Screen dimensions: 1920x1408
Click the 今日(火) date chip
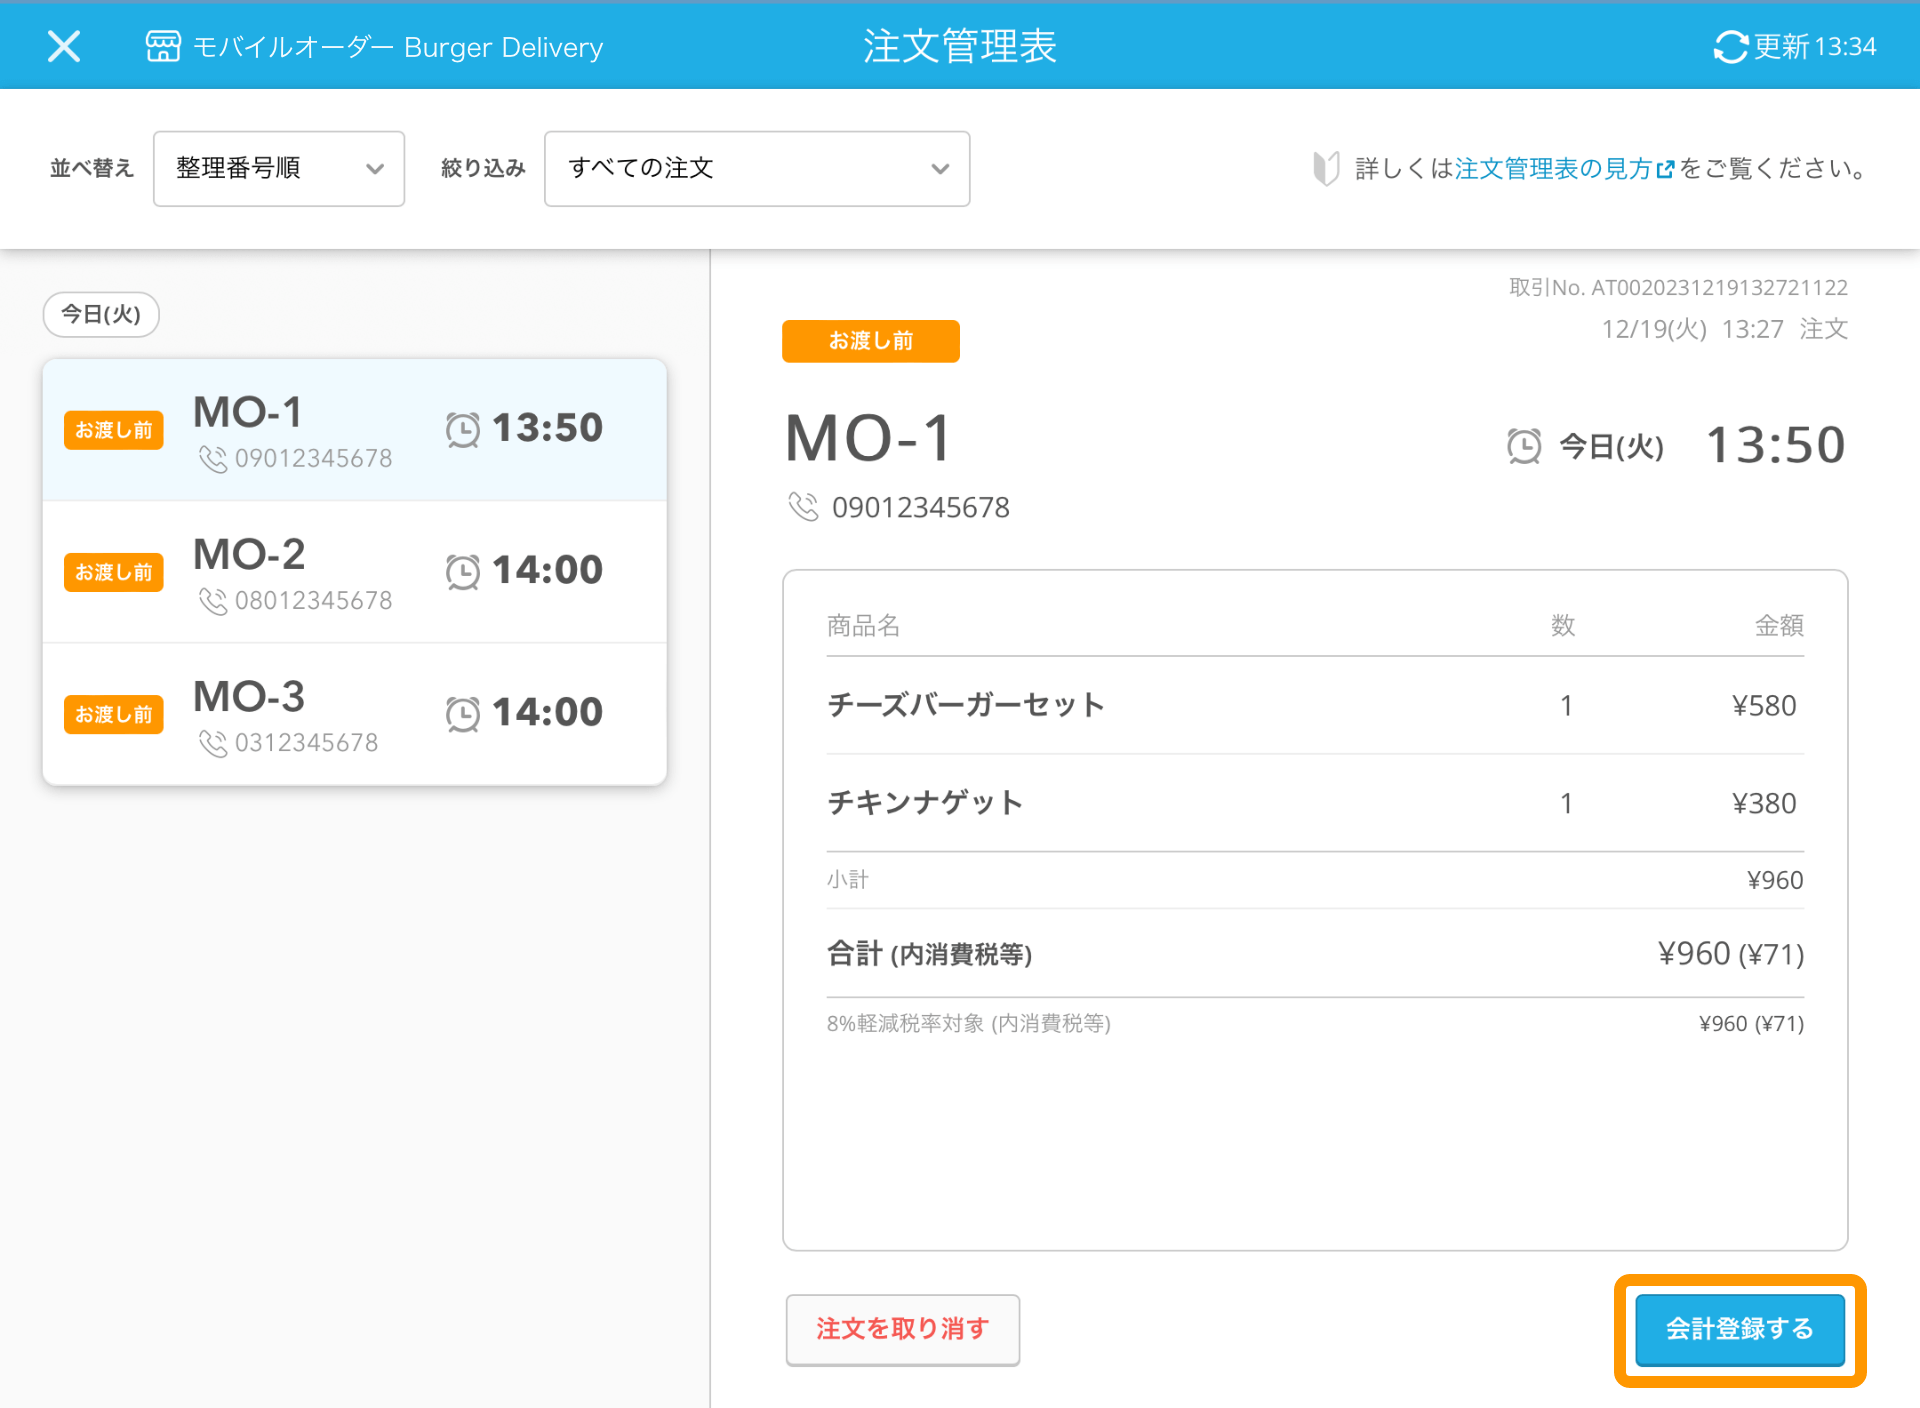tap(101, 314)
